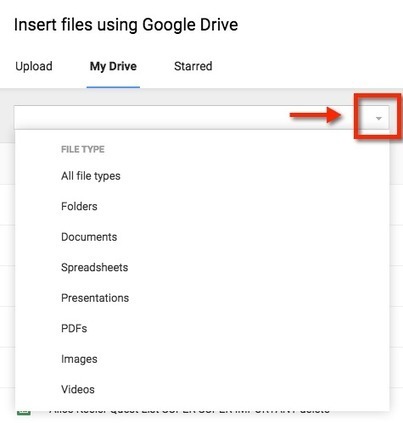Focus the Drive search input field
The height and width of the screenshot is (423, 403).
191,118
